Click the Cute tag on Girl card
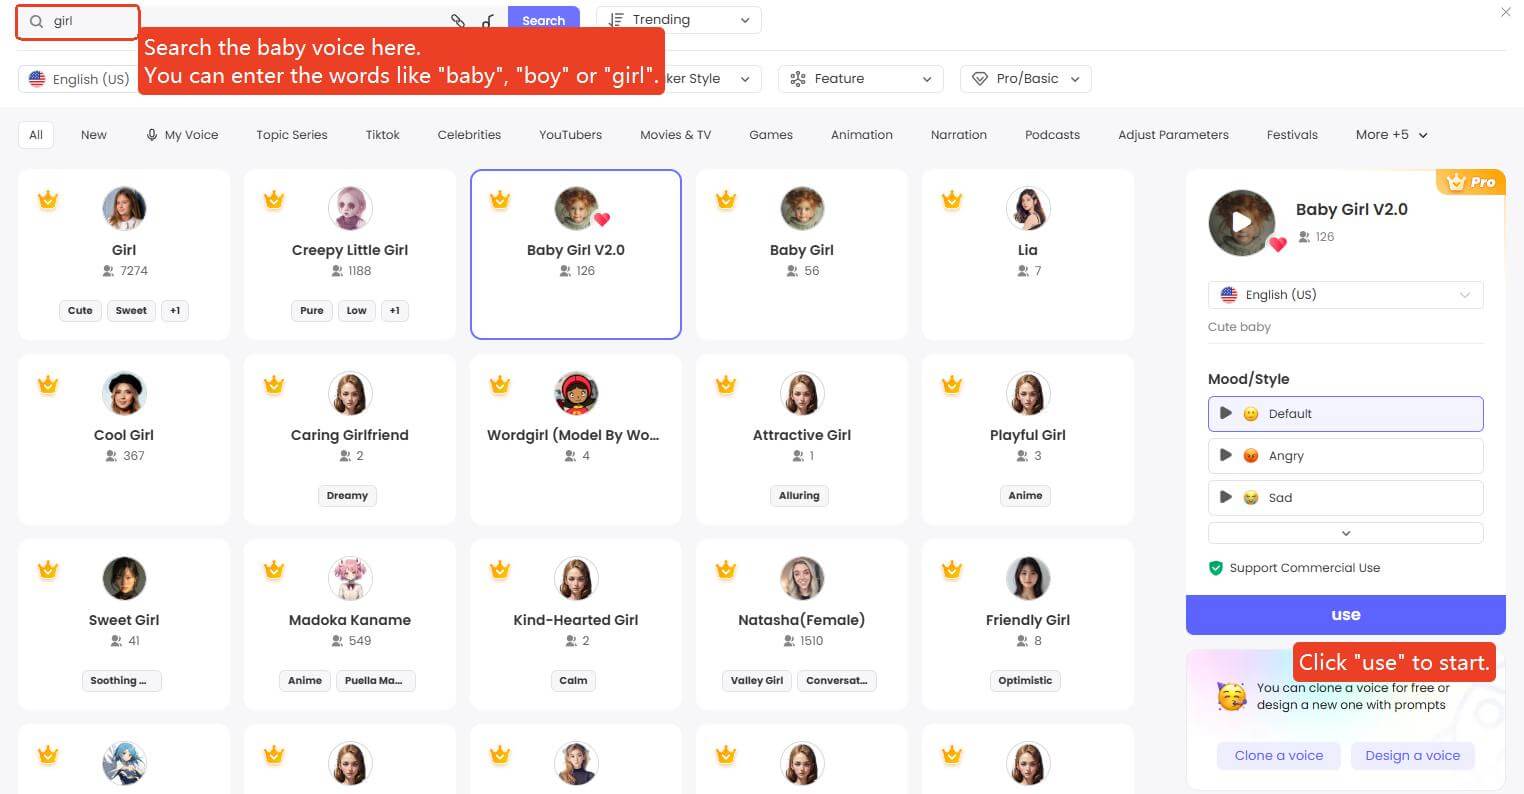This screenshot has height=794, width=1524. (x=80, y=311)
